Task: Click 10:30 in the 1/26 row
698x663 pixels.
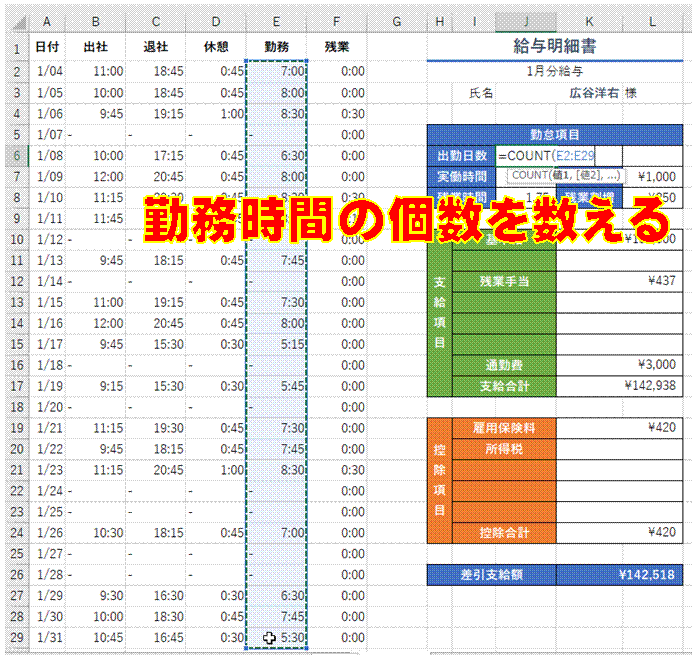Action: 96,533
